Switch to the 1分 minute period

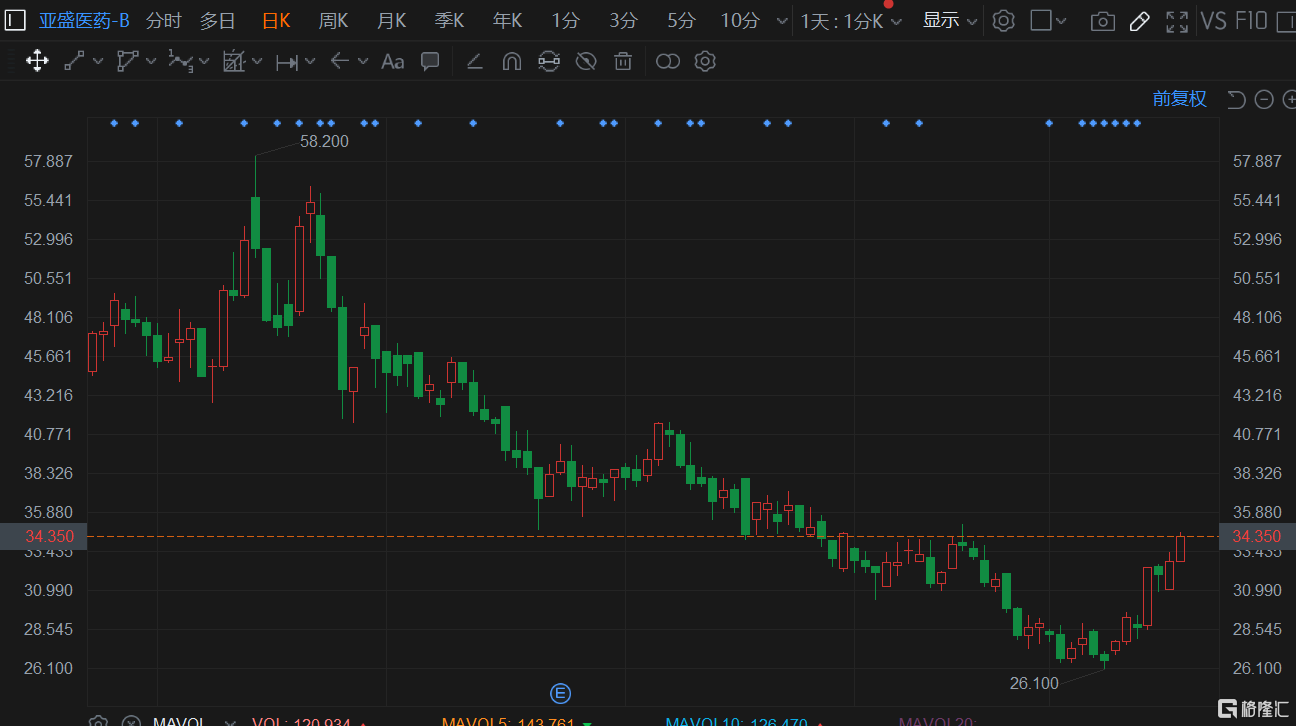click(x=565, y=20)
